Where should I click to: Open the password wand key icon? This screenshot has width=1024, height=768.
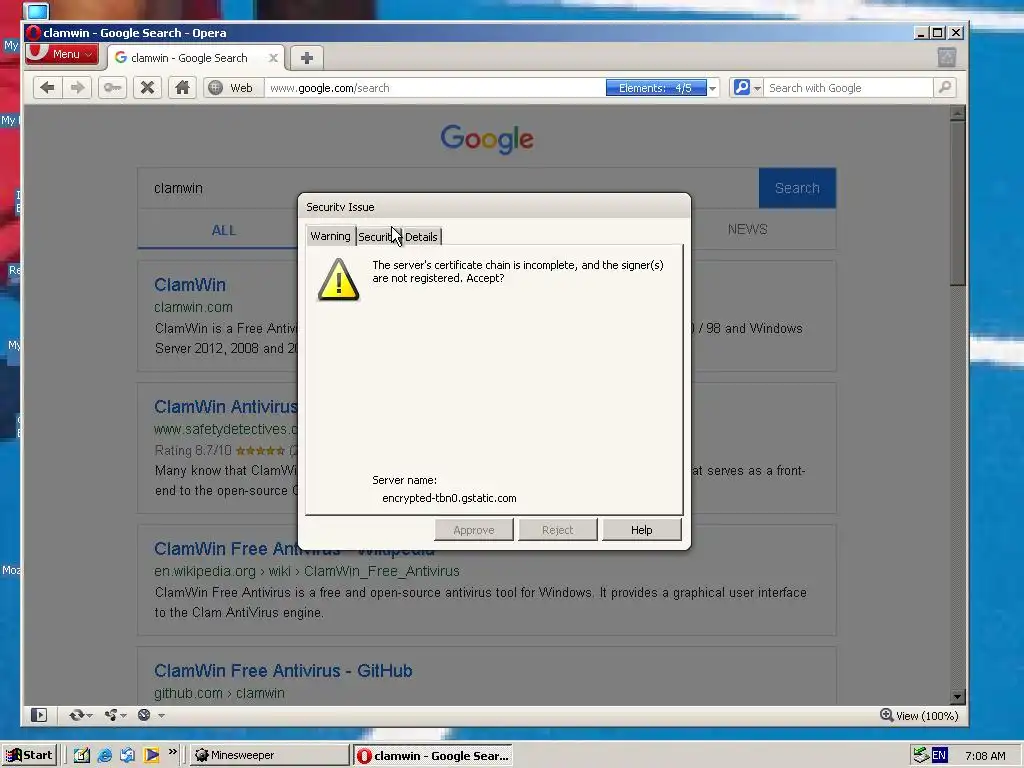112,88
